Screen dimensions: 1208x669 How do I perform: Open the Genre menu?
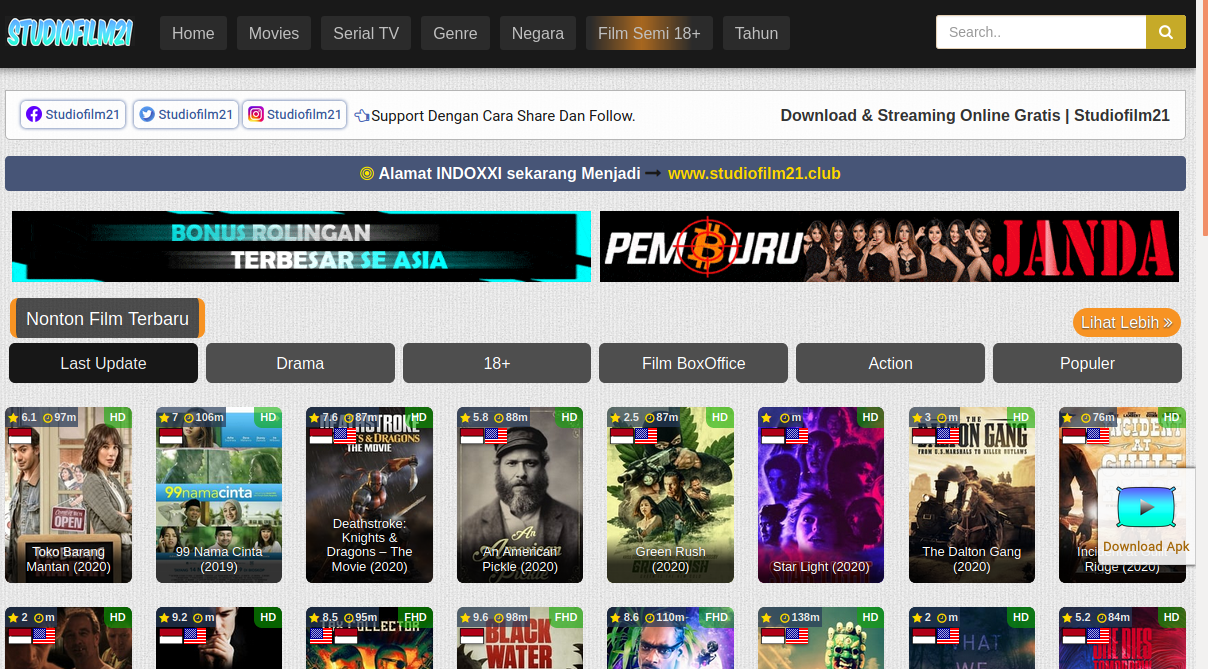point(455,33)
